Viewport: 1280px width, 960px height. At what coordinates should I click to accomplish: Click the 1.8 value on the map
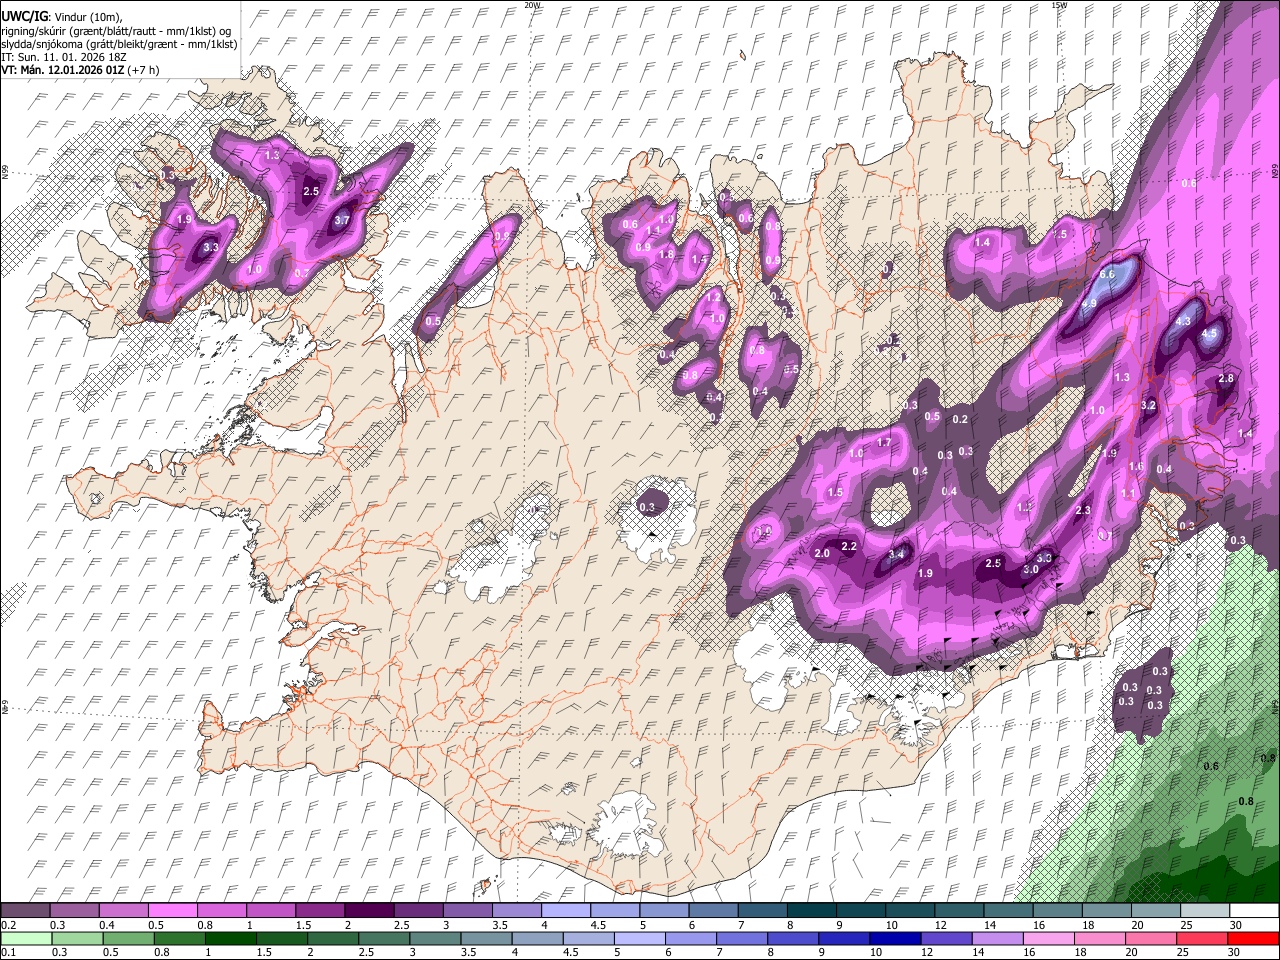click(666, 254)
